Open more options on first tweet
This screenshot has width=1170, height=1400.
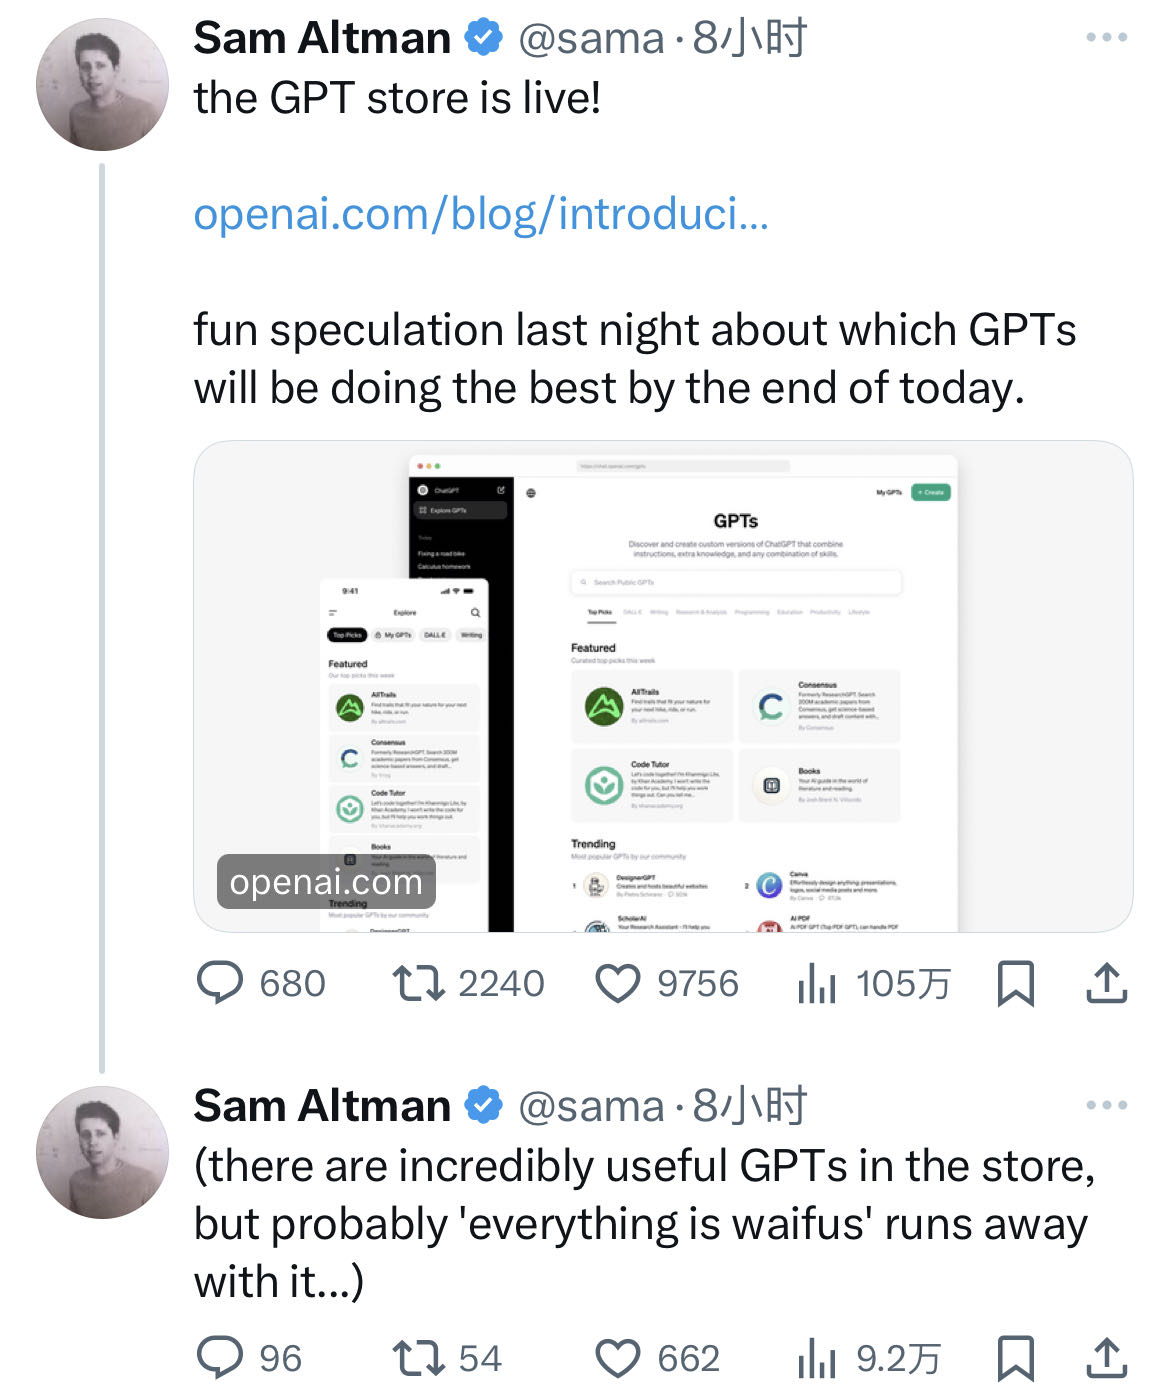pyautogui.click(x=1106, y=38)
